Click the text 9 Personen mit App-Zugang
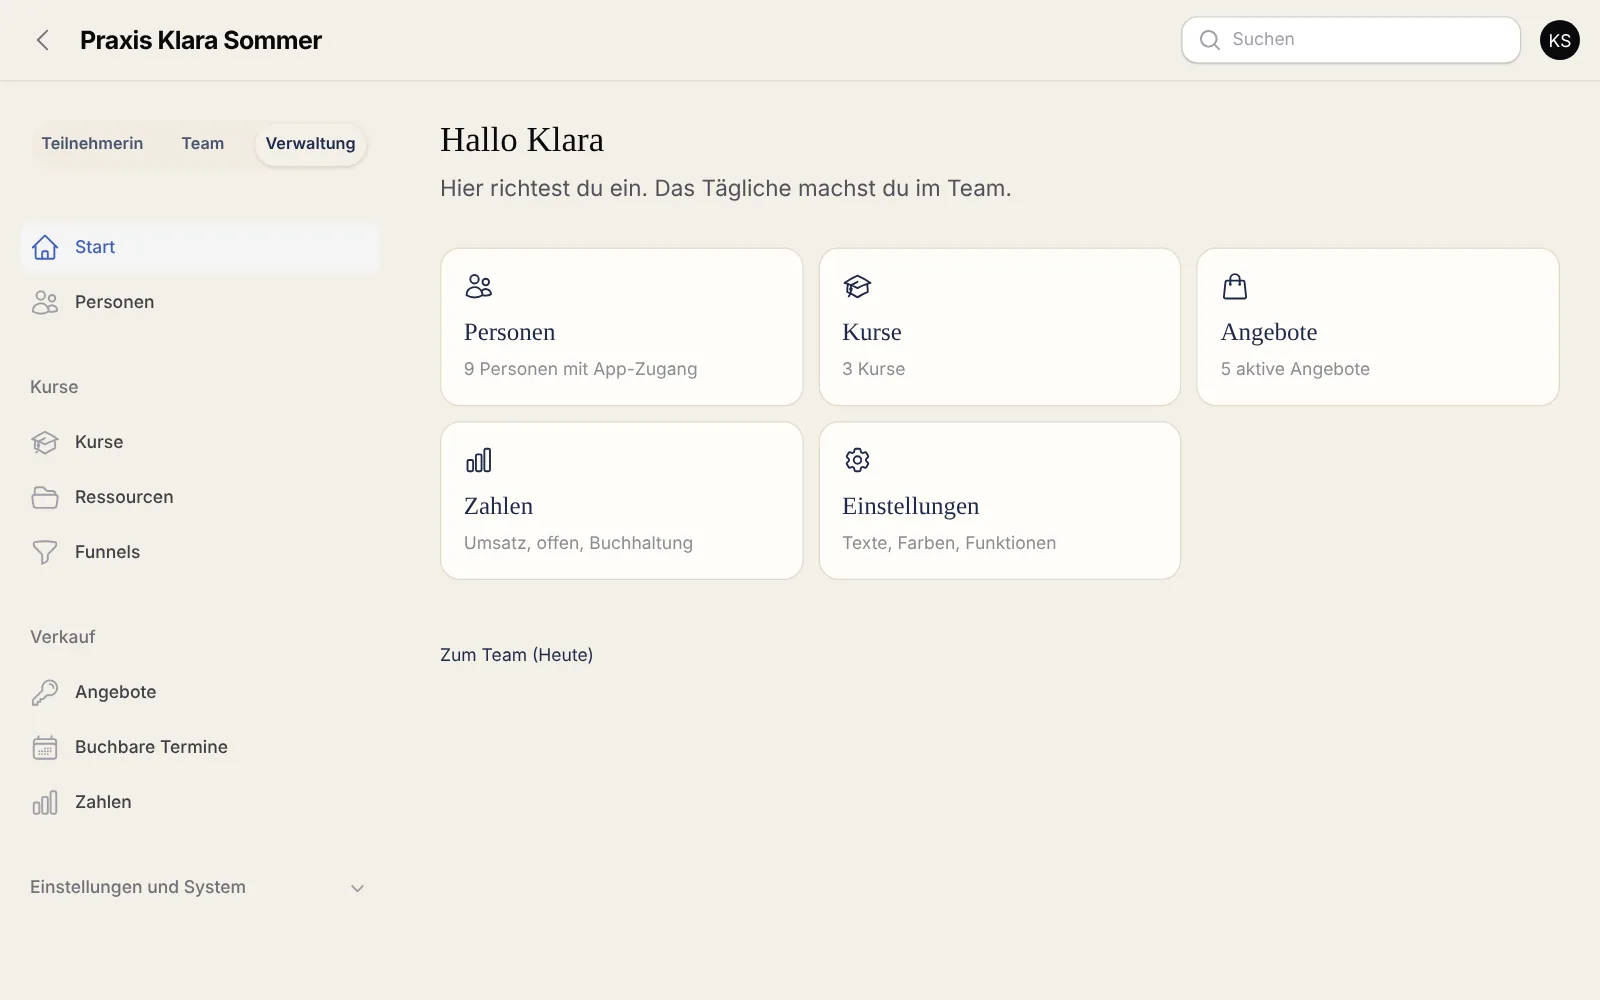 580,369
